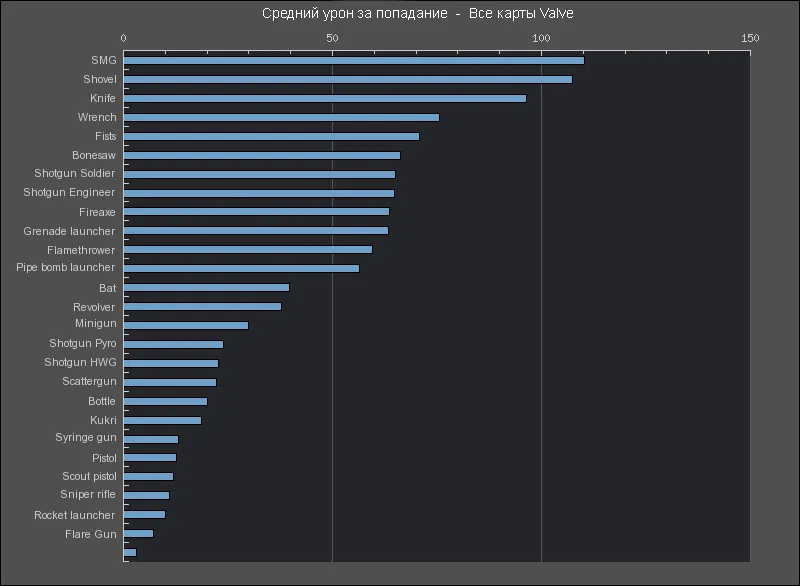
Task: Select the Shovel bar
Action: [347, 80]
